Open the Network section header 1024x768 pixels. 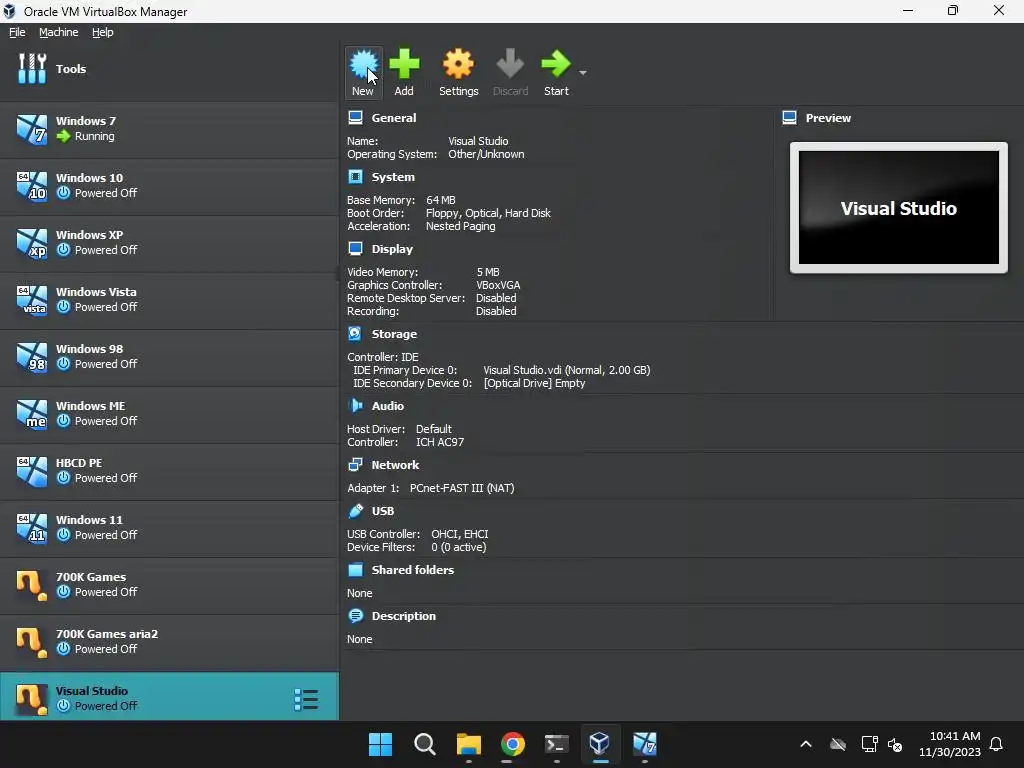395,465
